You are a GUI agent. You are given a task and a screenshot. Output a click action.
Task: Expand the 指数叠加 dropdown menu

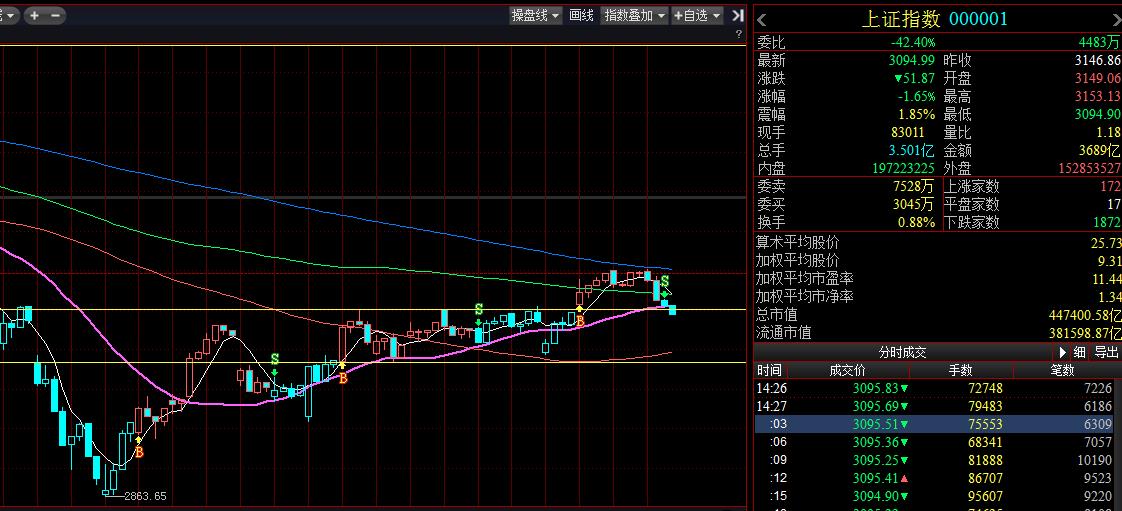[634, 15]
